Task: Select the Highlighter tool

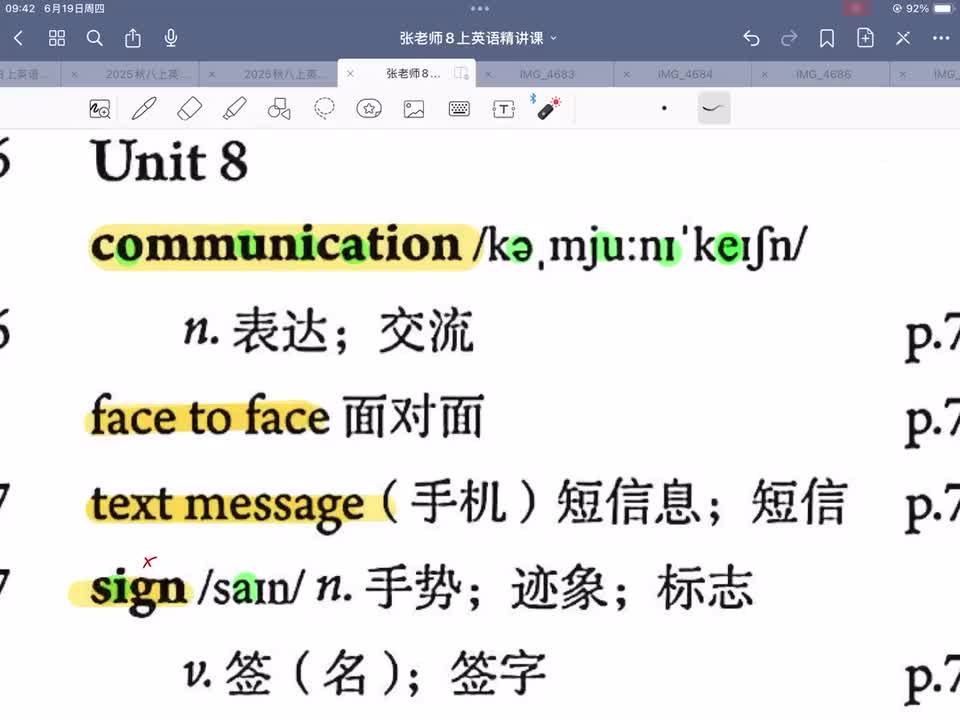Action: pos(234,109)
